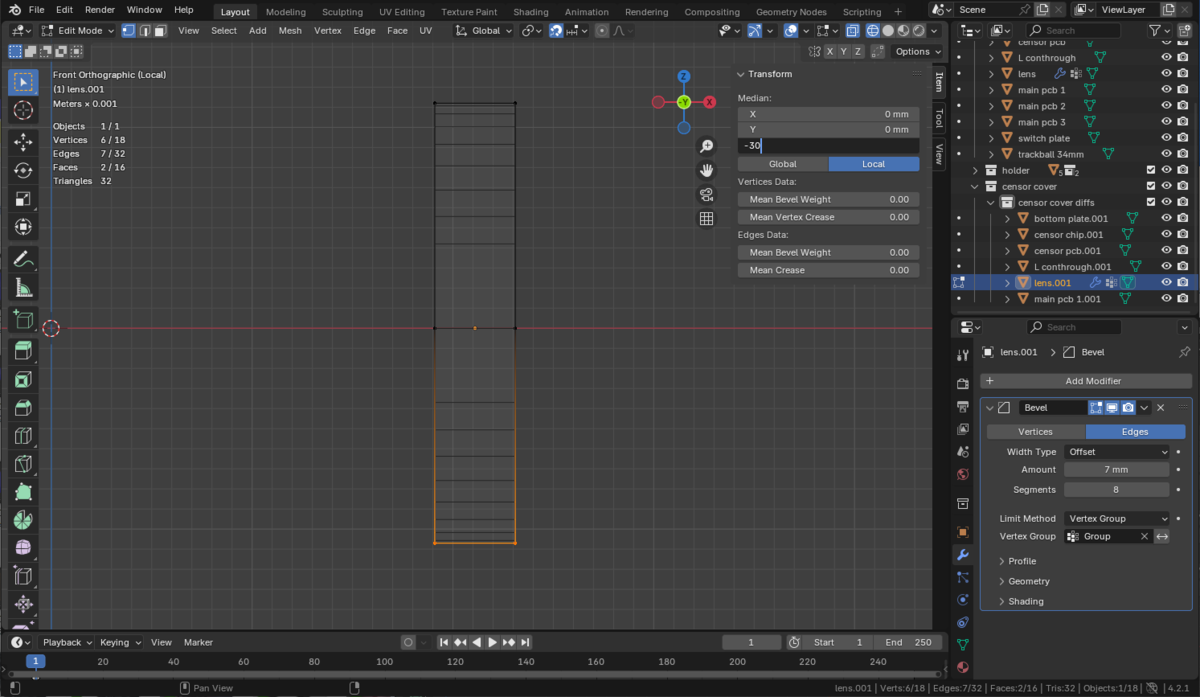Open the File menu

tap(36, 10)
